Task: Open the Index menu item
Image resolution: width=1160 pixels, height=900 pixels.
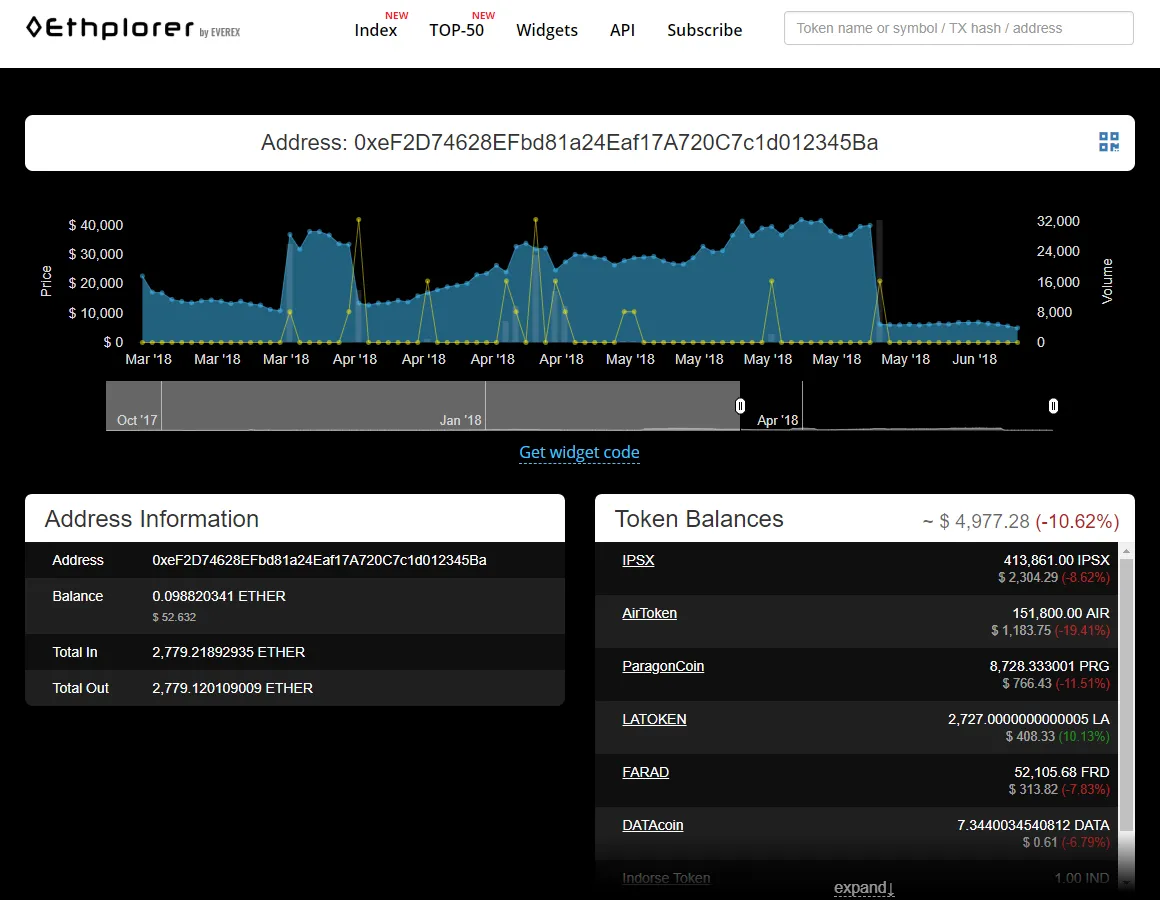Action: point(376,30)
